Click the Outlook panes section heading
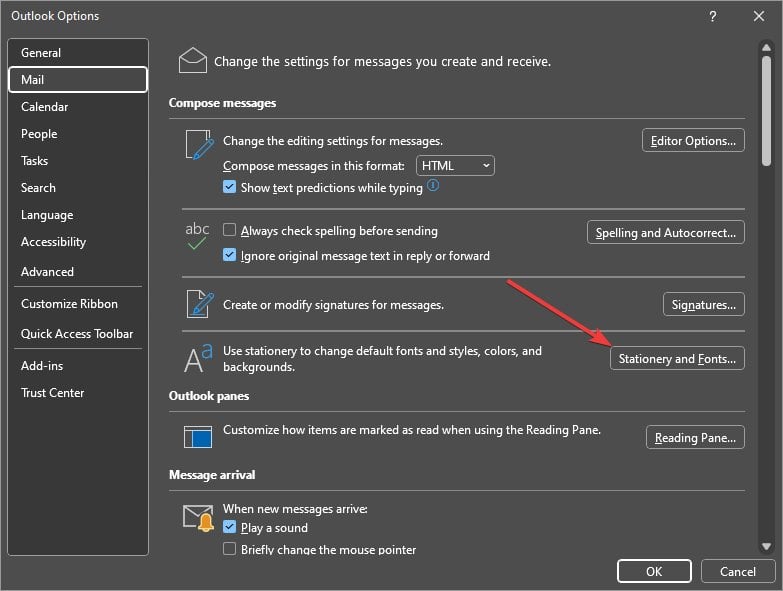 209,396
